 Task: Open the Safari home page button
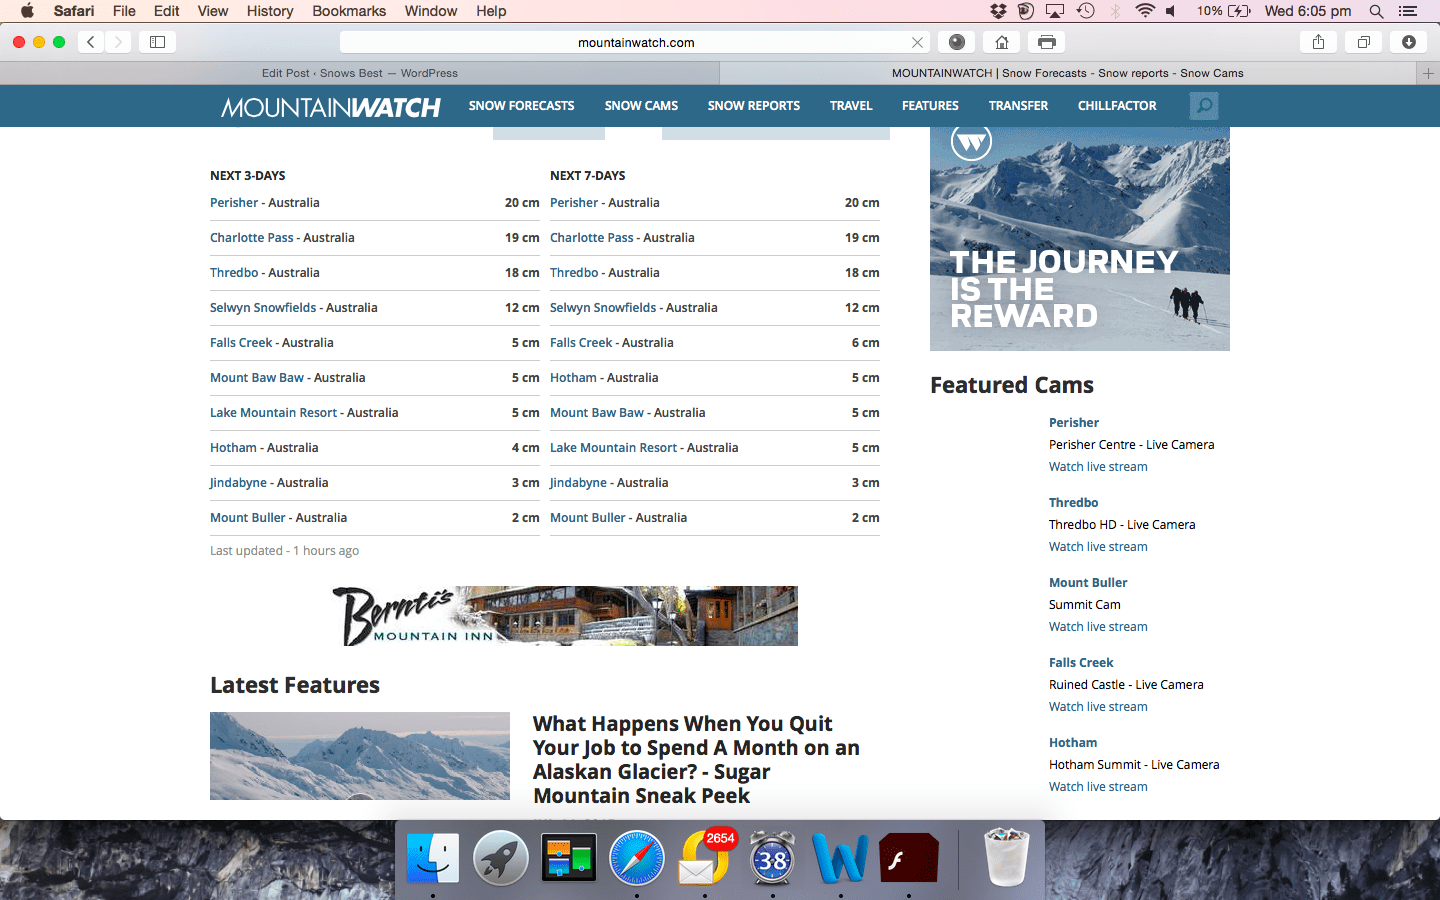click(1001, 42)
